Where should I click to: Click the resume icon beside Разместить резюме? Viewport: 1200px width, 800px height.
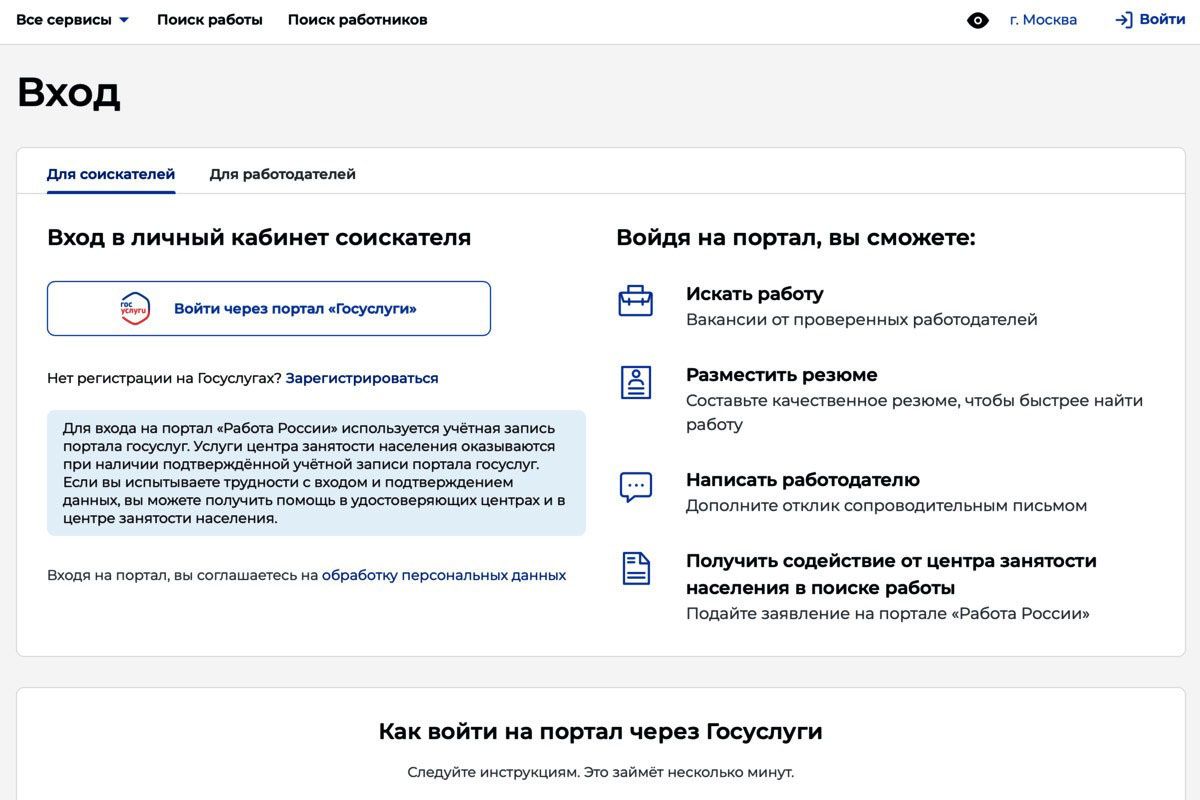pos(635,382)
